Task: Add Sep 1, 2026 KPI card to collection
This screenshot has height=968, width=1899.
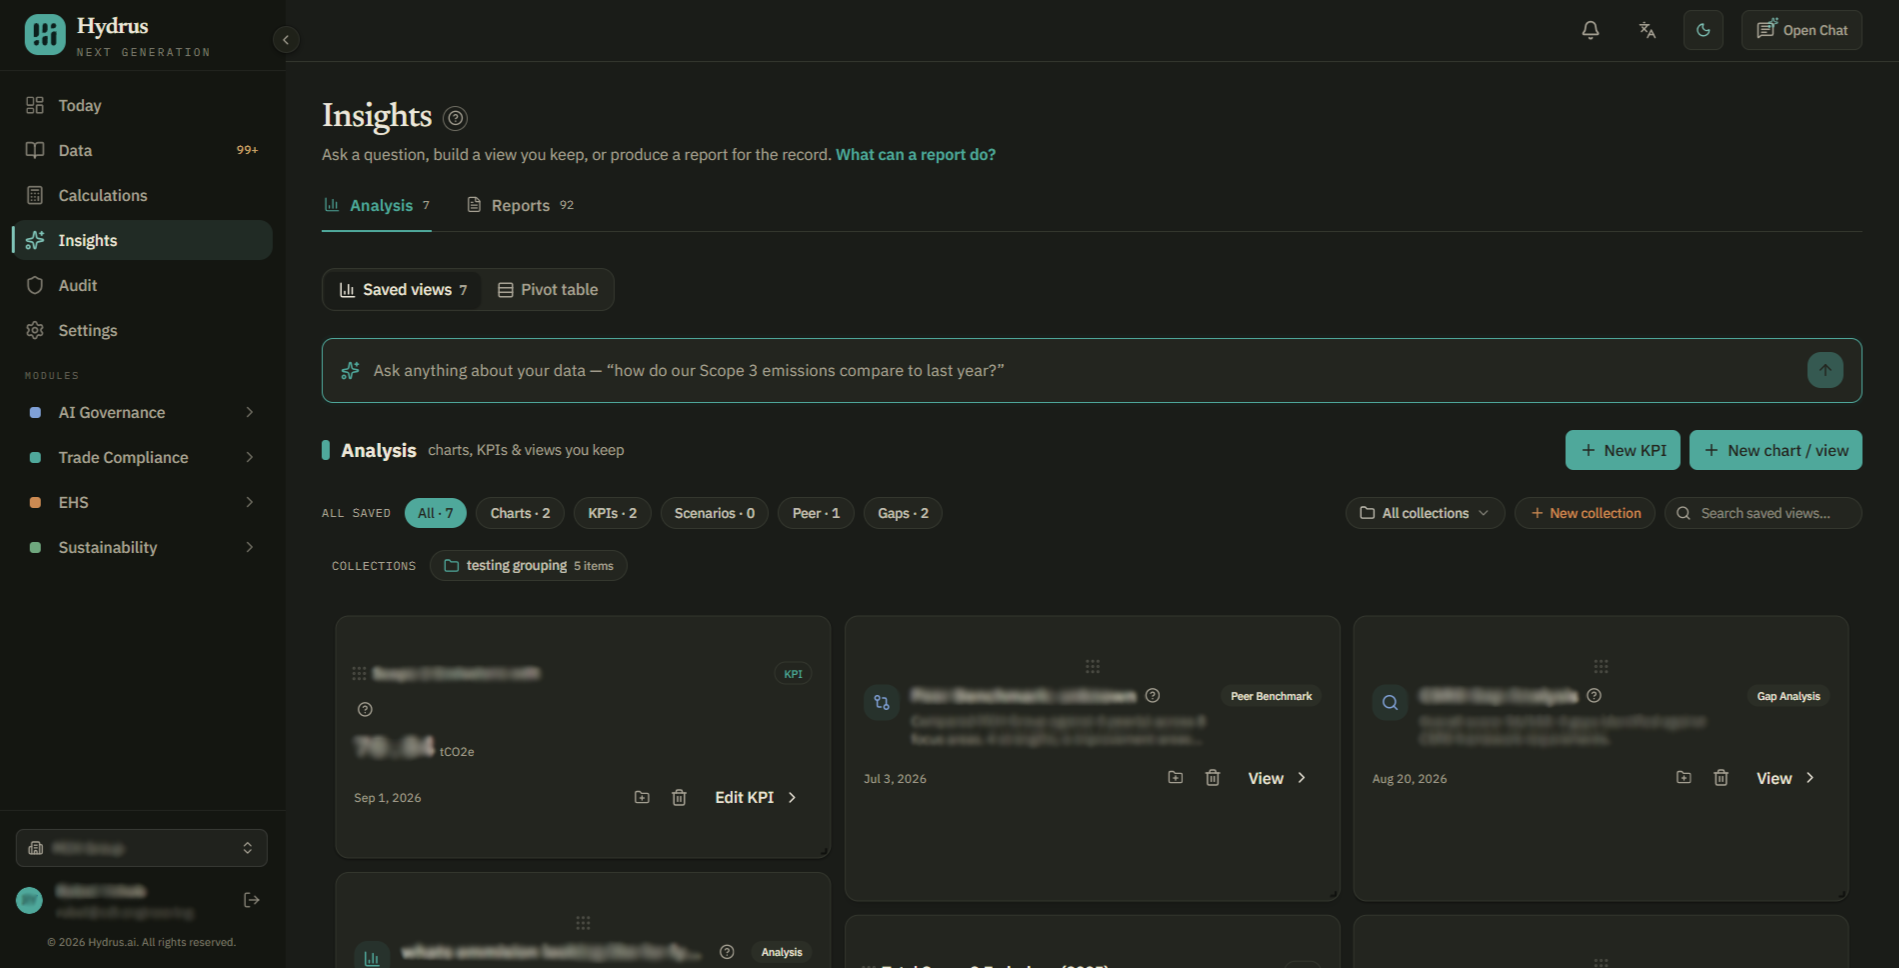Action: click(x=642, y=797)
